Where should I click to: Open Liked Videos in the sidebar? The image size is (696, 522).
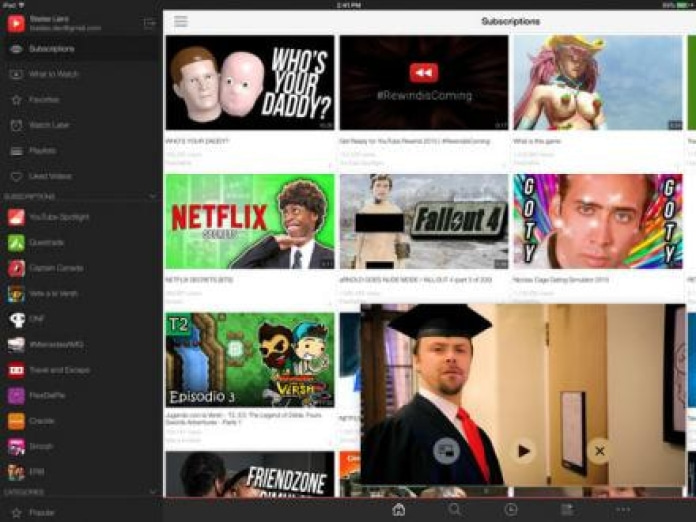(81, 176)
